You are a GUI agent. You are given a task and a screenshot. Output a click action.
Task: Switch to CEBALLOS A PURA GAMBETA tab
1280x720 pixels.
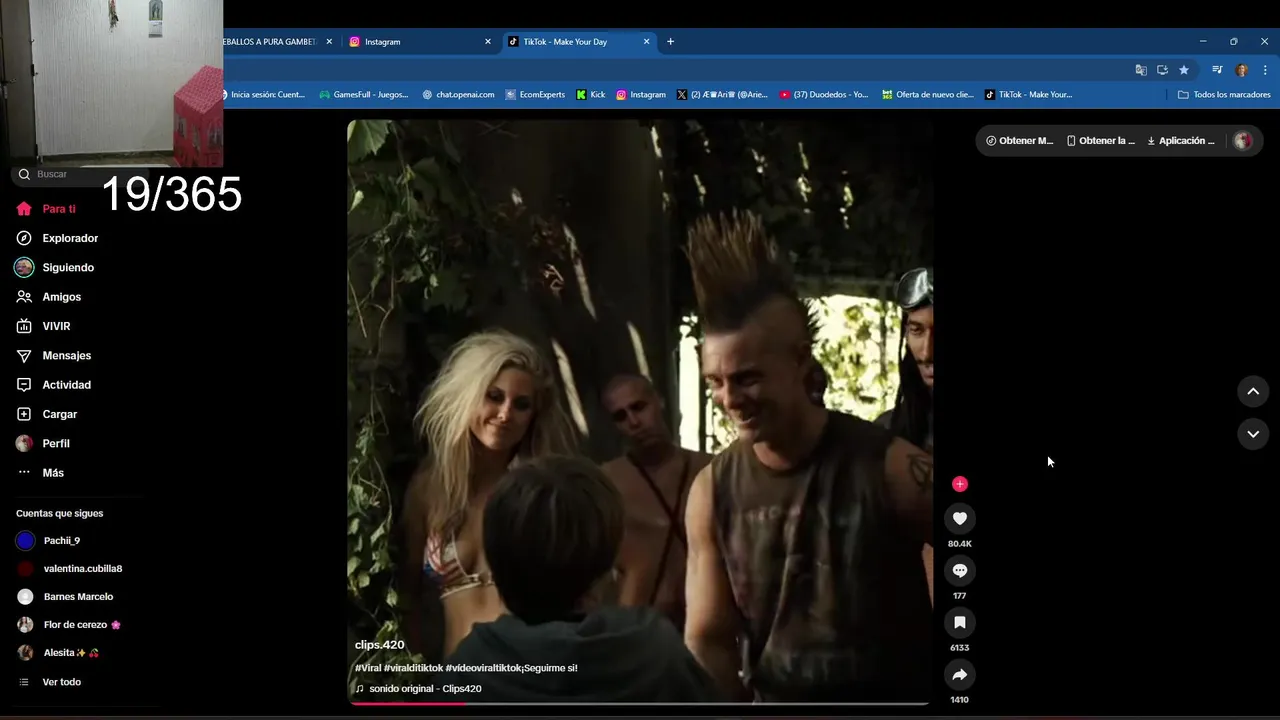pyautogui.click(x=270, y=42)
